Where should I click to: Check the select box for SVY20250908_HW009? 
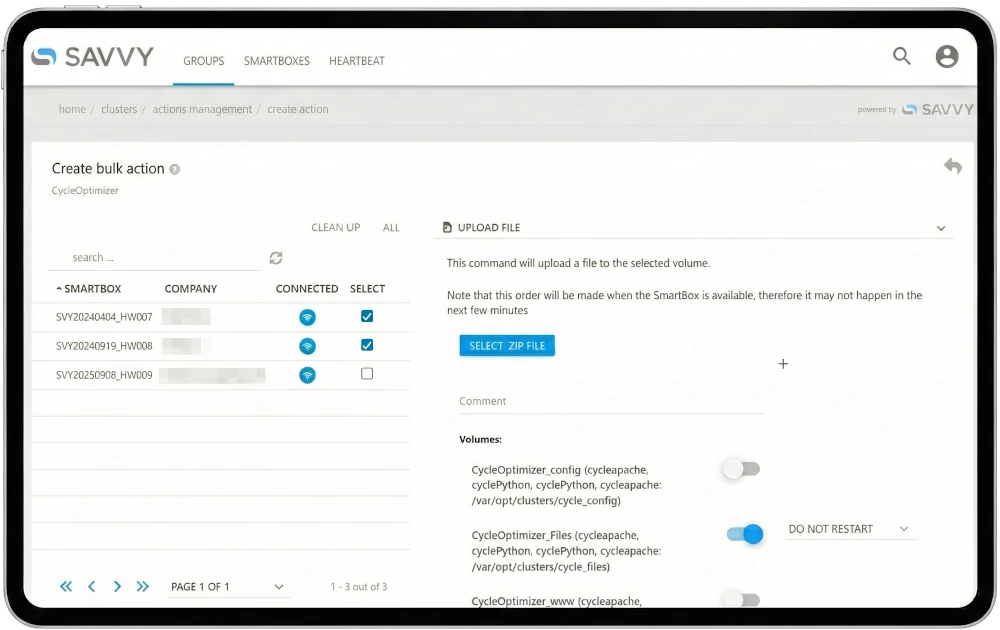(x=367, y=374)
